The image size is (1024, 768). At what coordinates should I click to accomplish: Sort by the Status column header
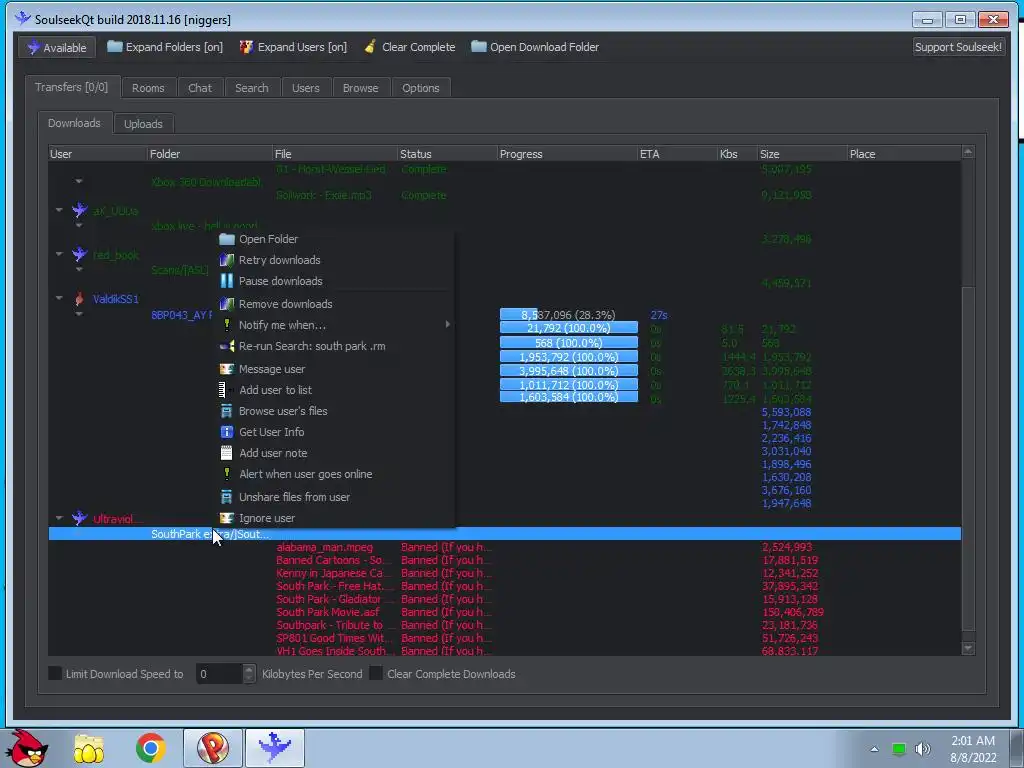[447, 154]
